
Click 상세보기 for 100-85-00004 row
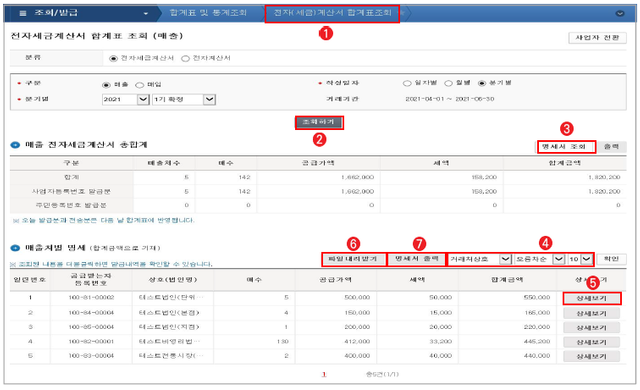[591, 328]
